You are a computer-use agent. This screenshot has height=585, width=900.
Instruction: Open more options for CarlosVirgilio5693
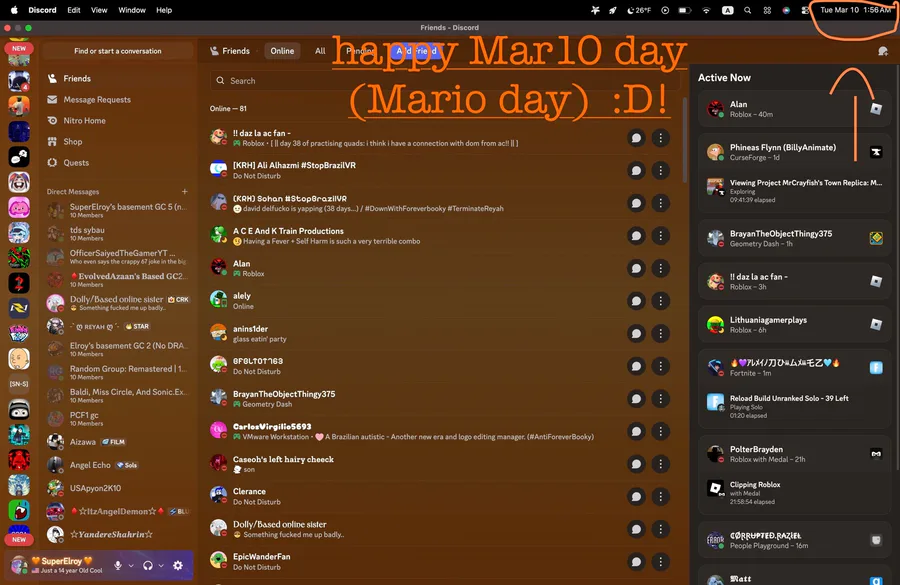point(661,431)
